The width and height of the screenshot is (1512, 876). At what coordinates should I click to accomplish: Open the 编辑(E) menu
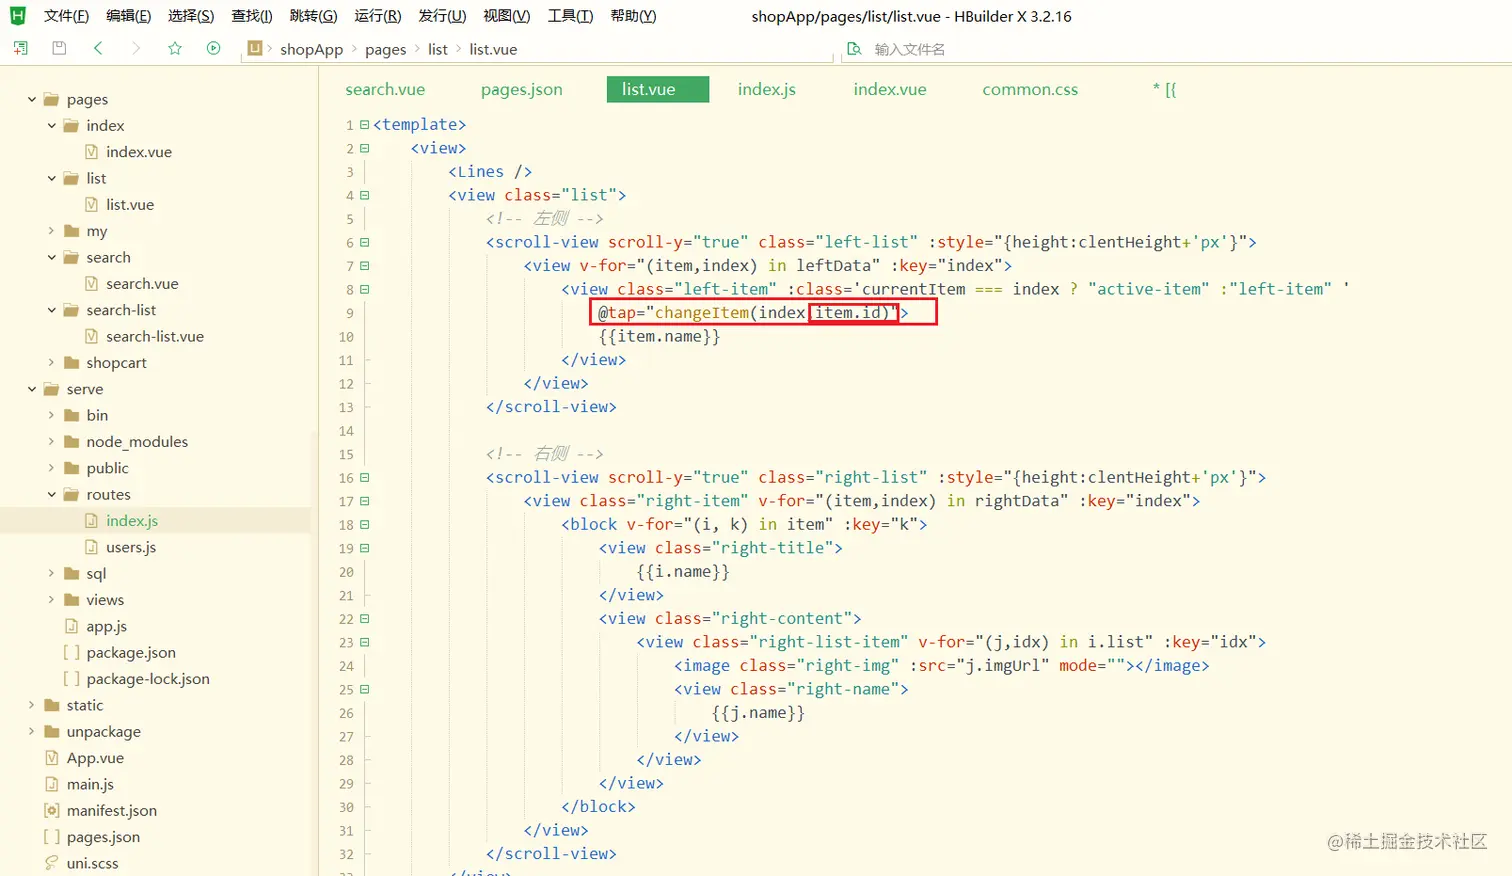tap(129, 16)
